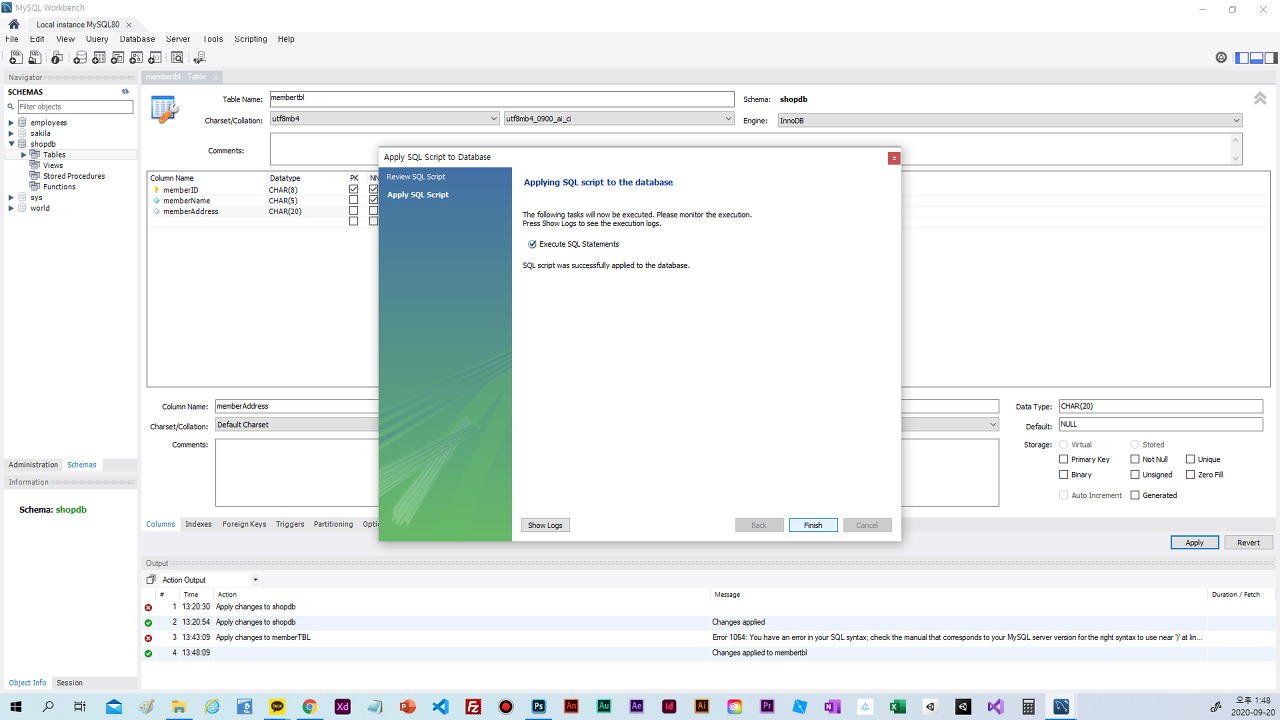Click the Table Name input field
This screenshot has height=720, width=1280.
(501, 99)
